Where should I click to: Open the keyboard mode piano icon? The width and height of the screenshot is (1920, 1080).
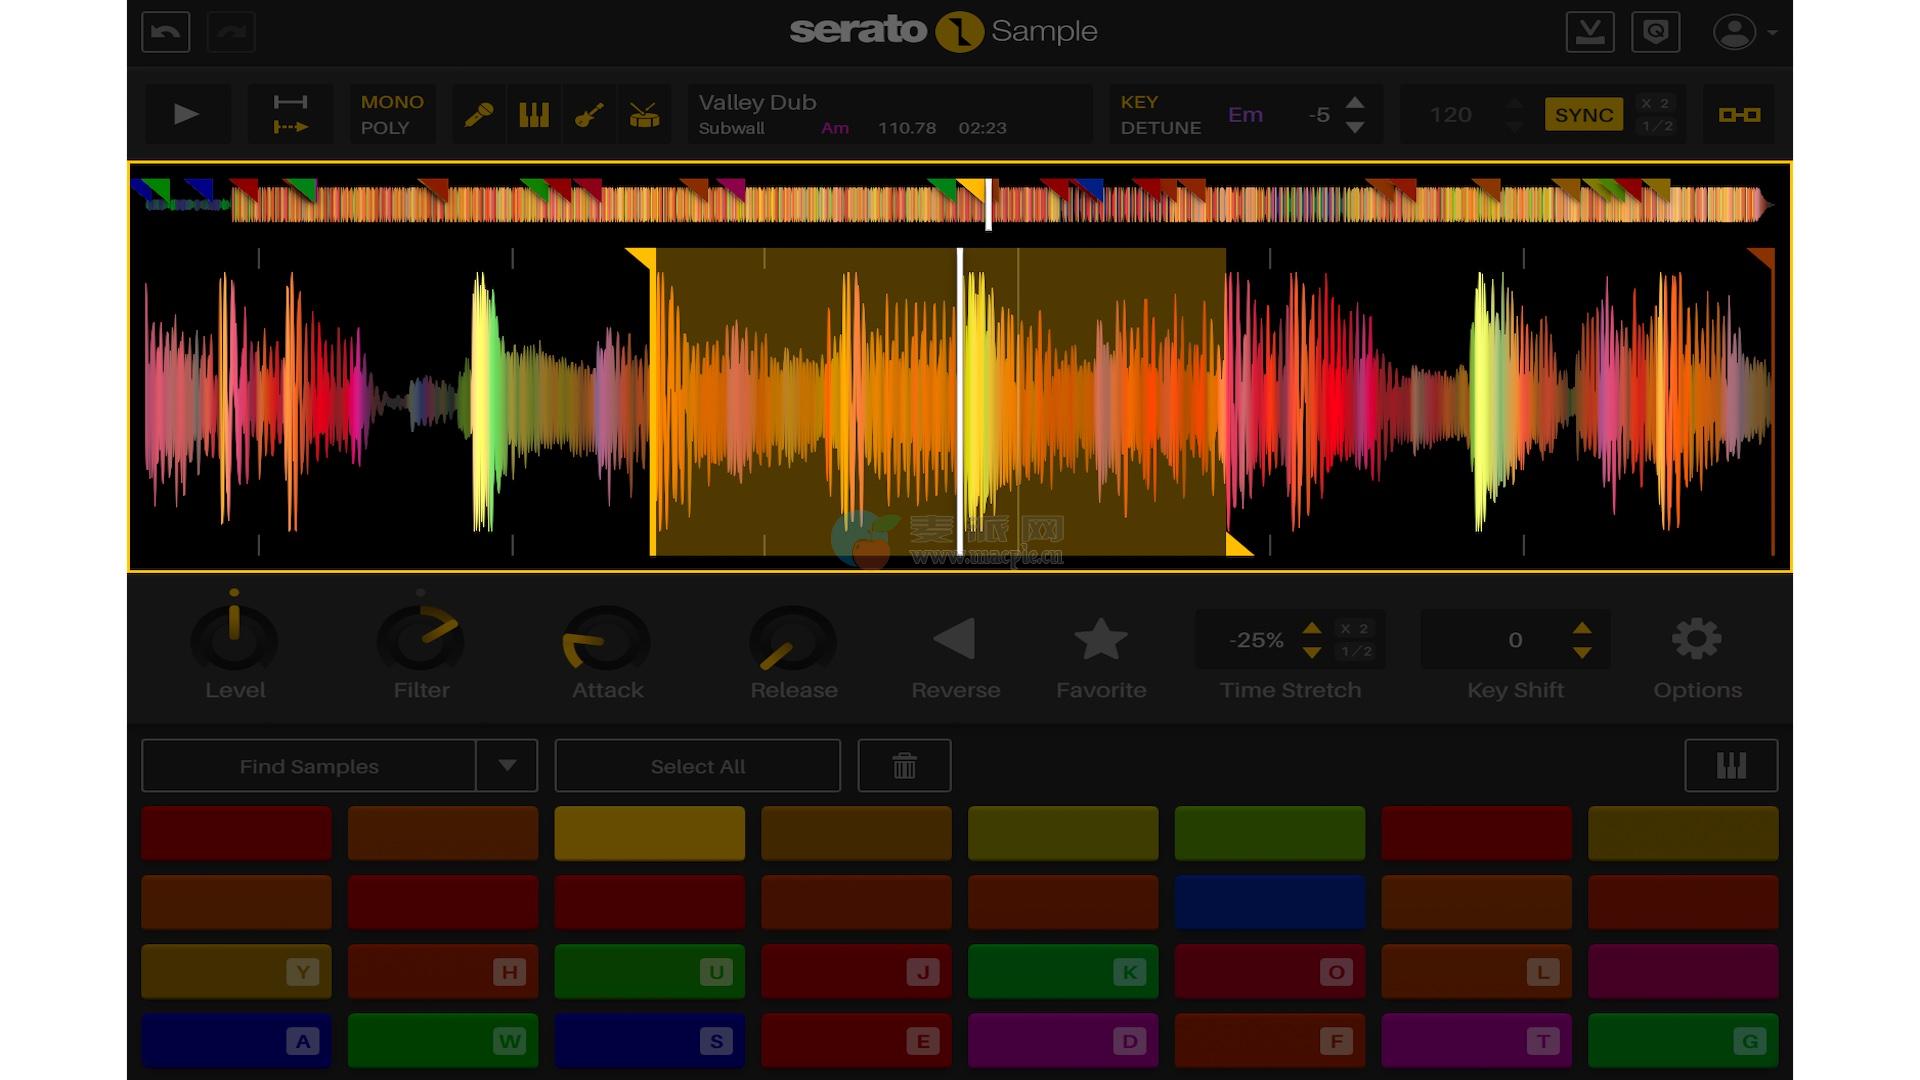[1731, 766]
